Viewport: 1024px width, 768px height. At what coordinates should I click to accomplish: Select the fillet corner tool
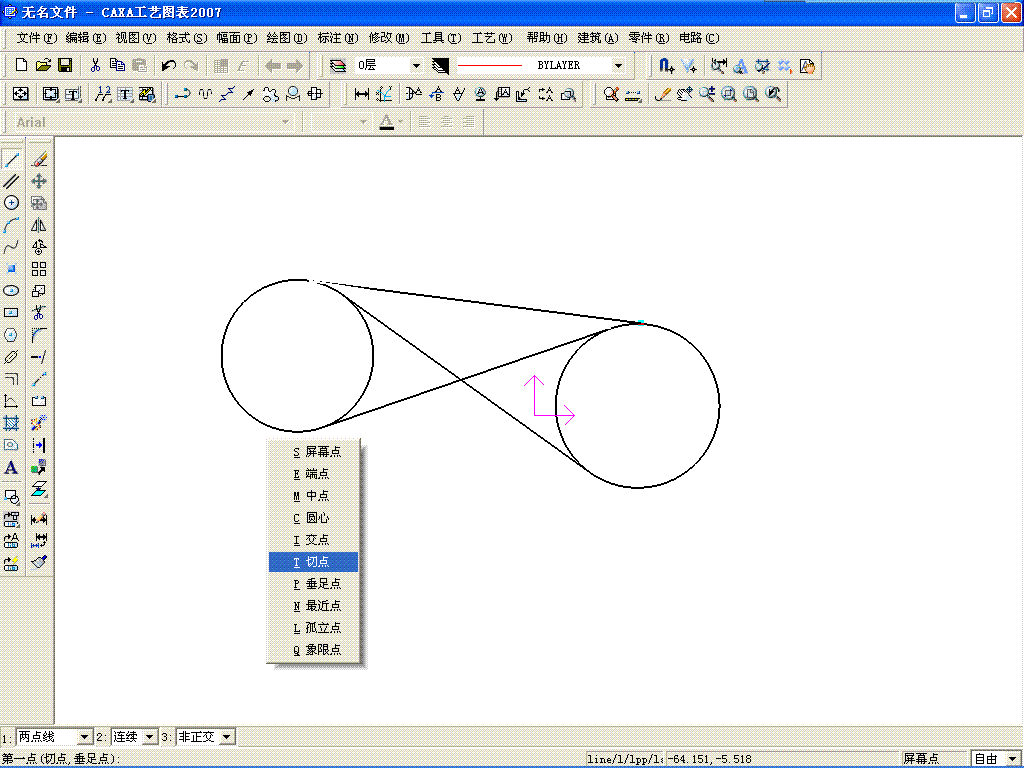pyautogui.click(x=39, y=335)
